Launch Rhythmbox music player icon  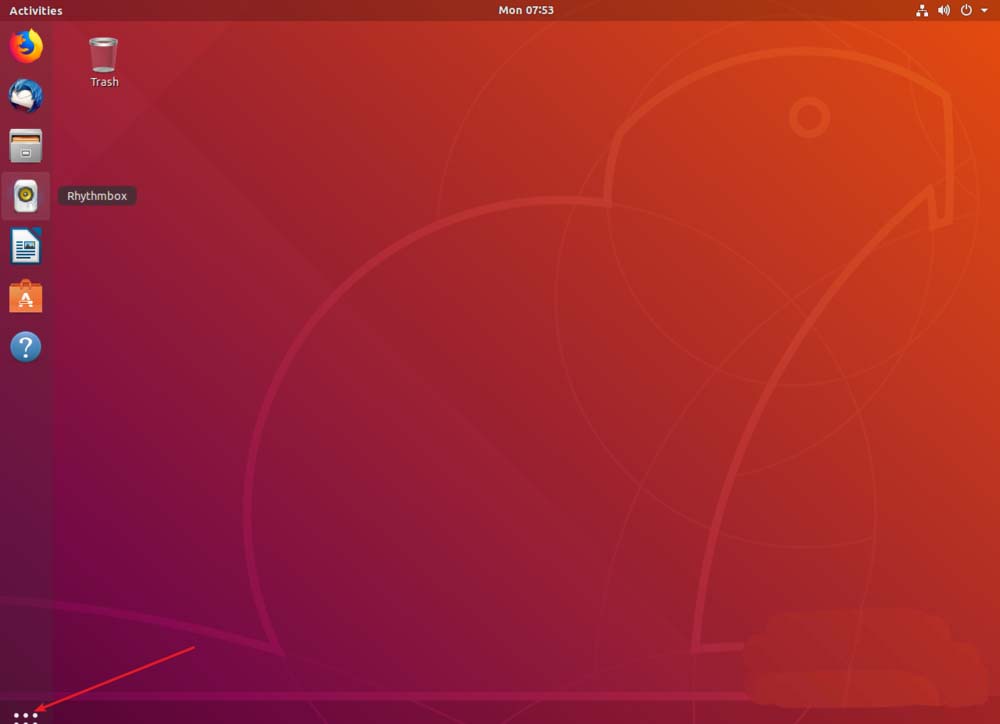(x=26, y=196)
